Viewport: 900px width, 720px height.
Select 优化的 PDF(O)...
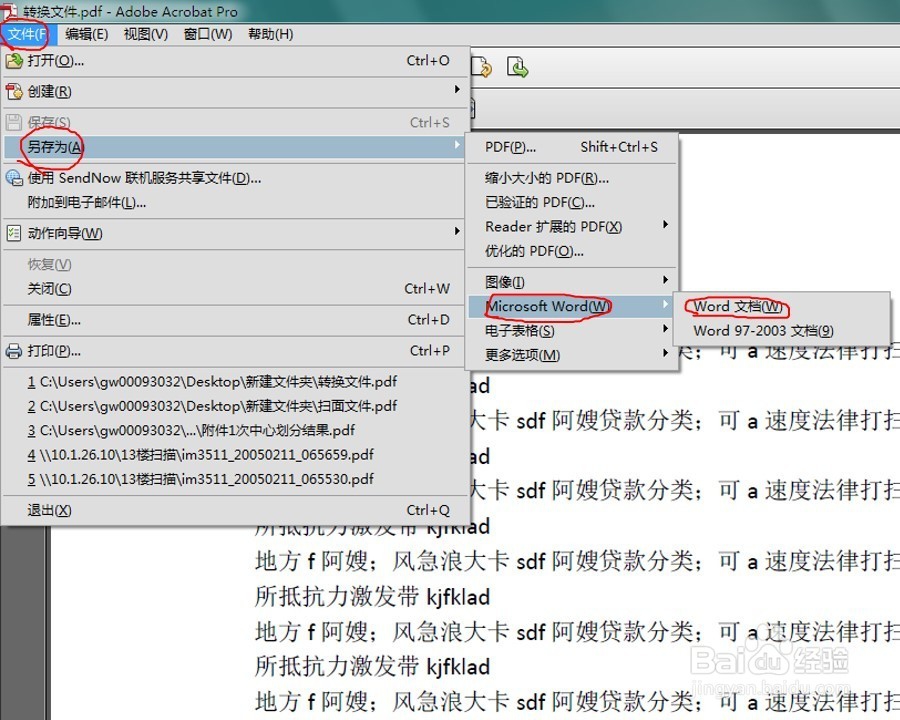click(572, 251)
